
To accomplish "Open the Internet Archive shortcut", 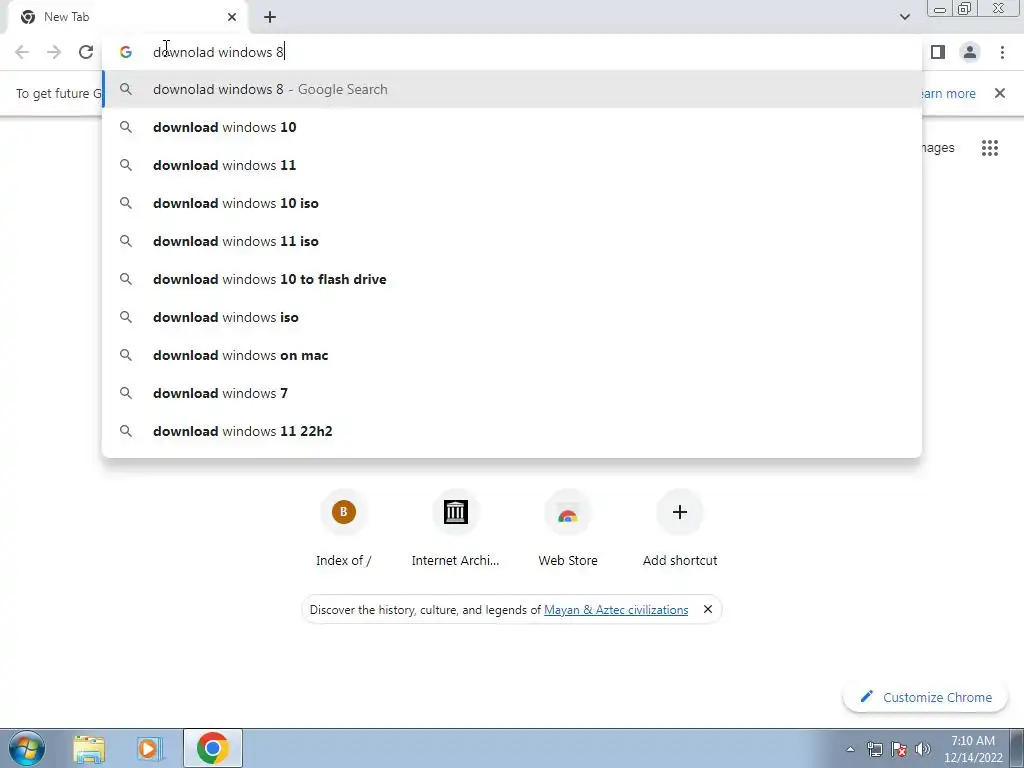I will [455, 529].
